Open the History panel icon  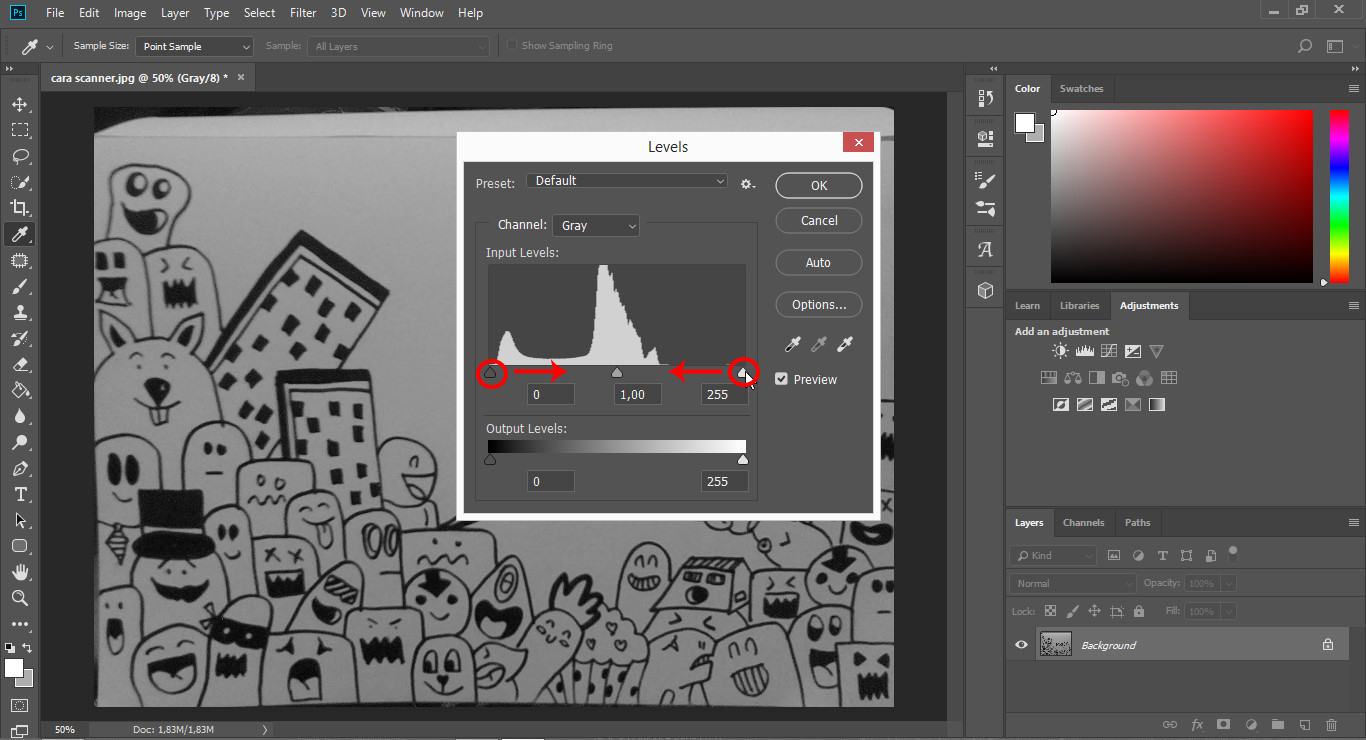click(x=985, y=98)
